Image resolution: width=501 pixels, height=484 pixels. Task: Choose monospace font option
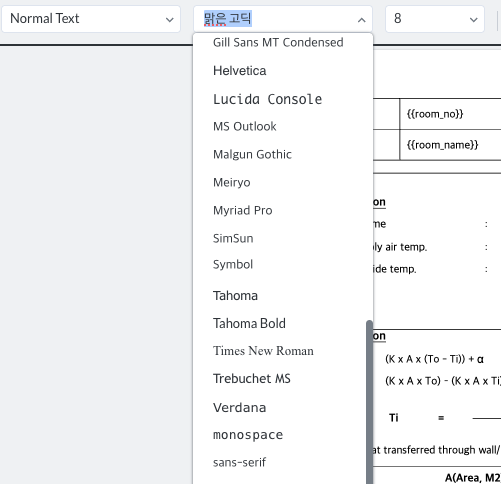(x=248, y=435)
